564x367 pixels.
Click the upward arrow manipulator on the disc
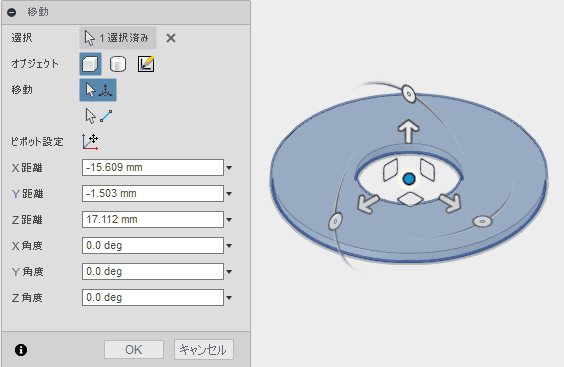(x=409, y=131)
